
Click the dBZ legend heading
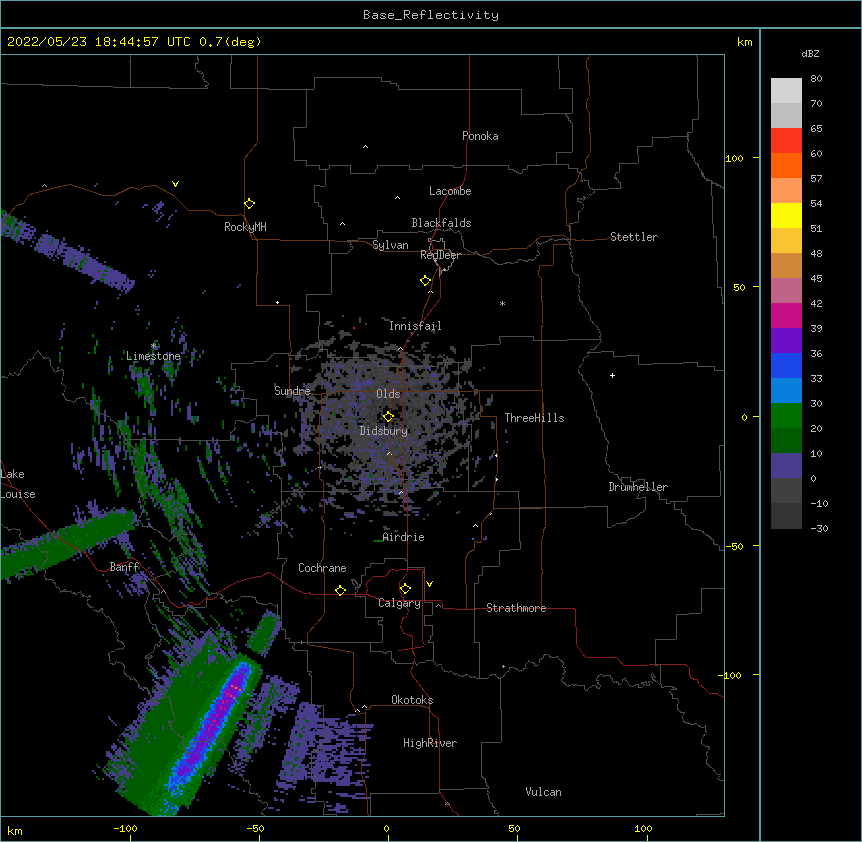tap(810, 53)
